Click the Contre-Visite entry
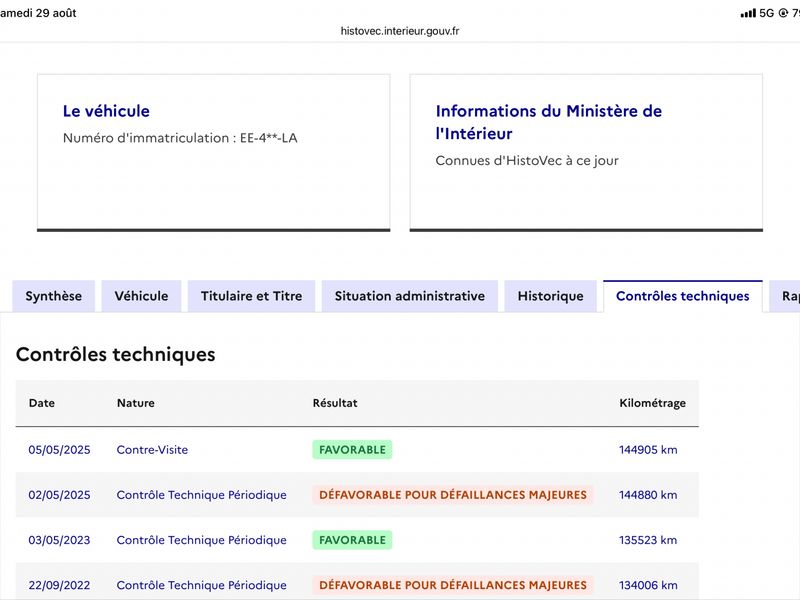 [152, 449]
